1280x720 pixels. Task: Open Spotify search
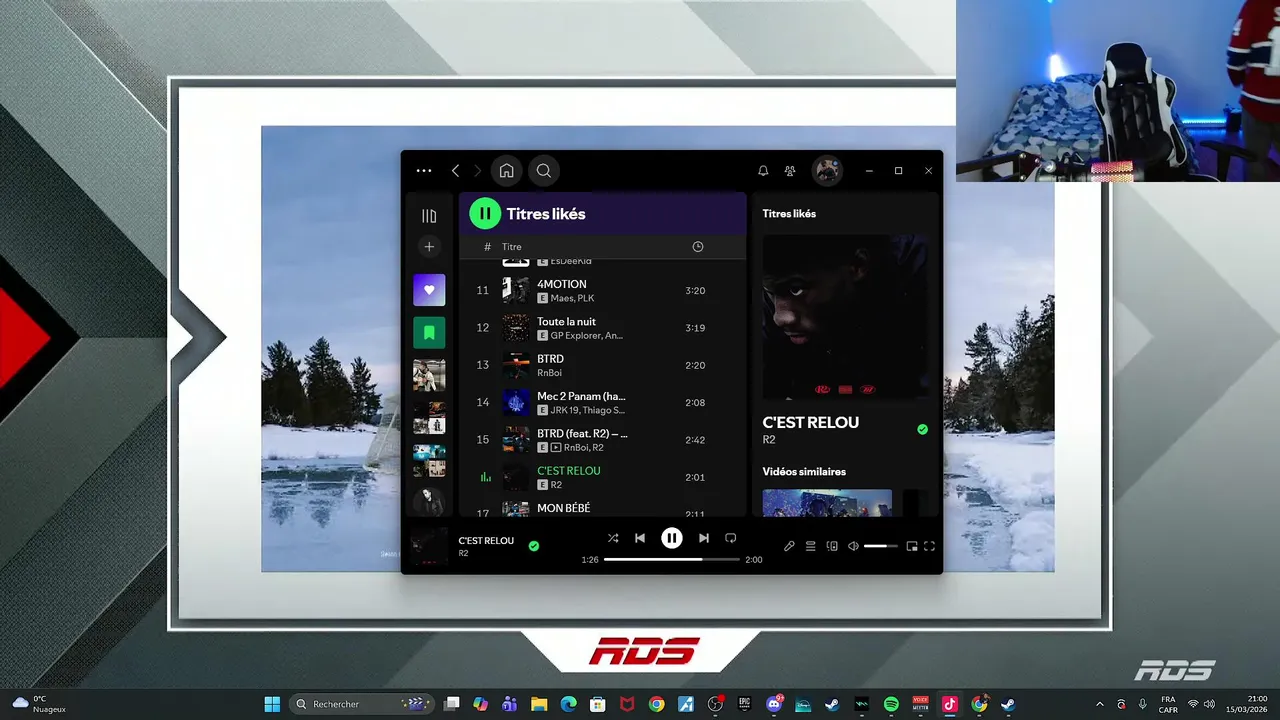pyautogui.click(x=544, y=171)
